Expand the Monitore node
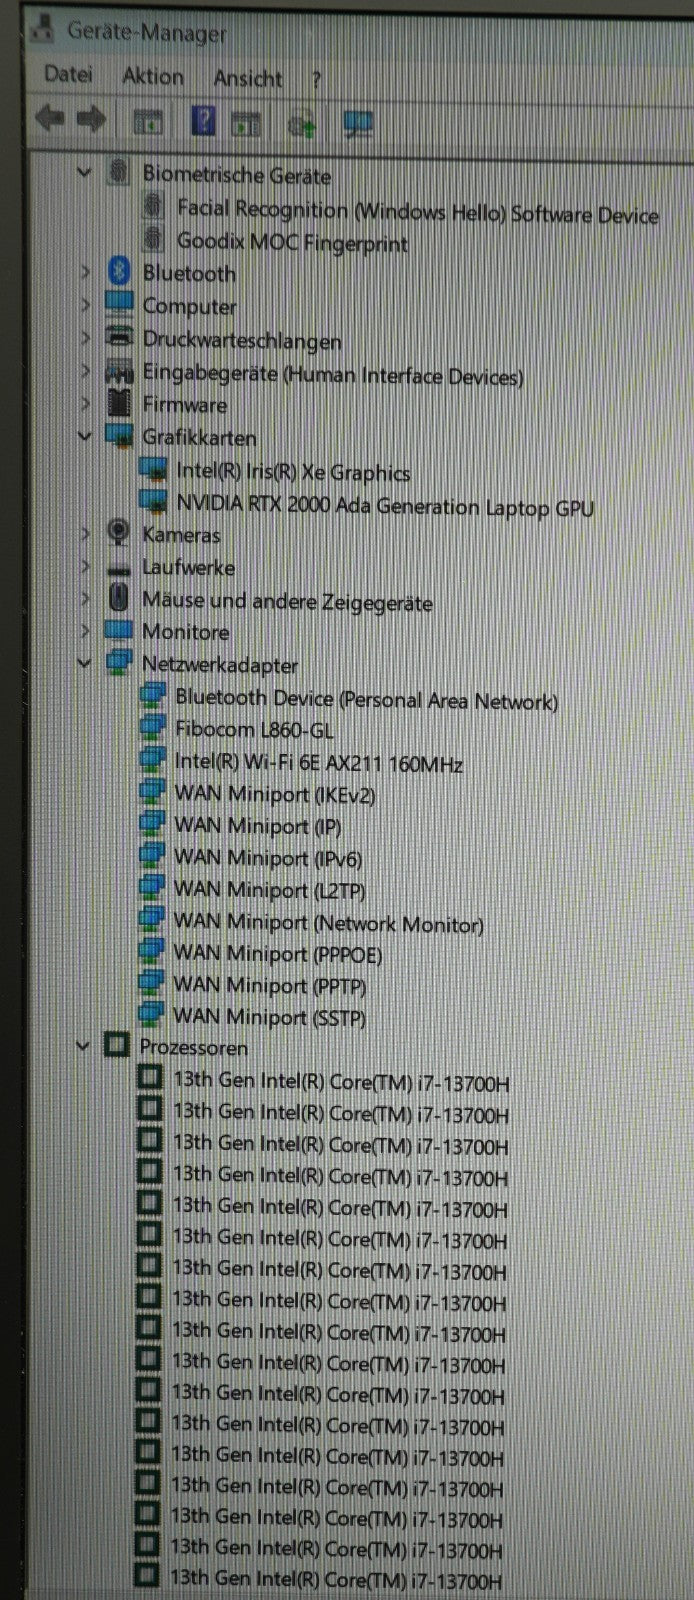 [x=85, y=630]
